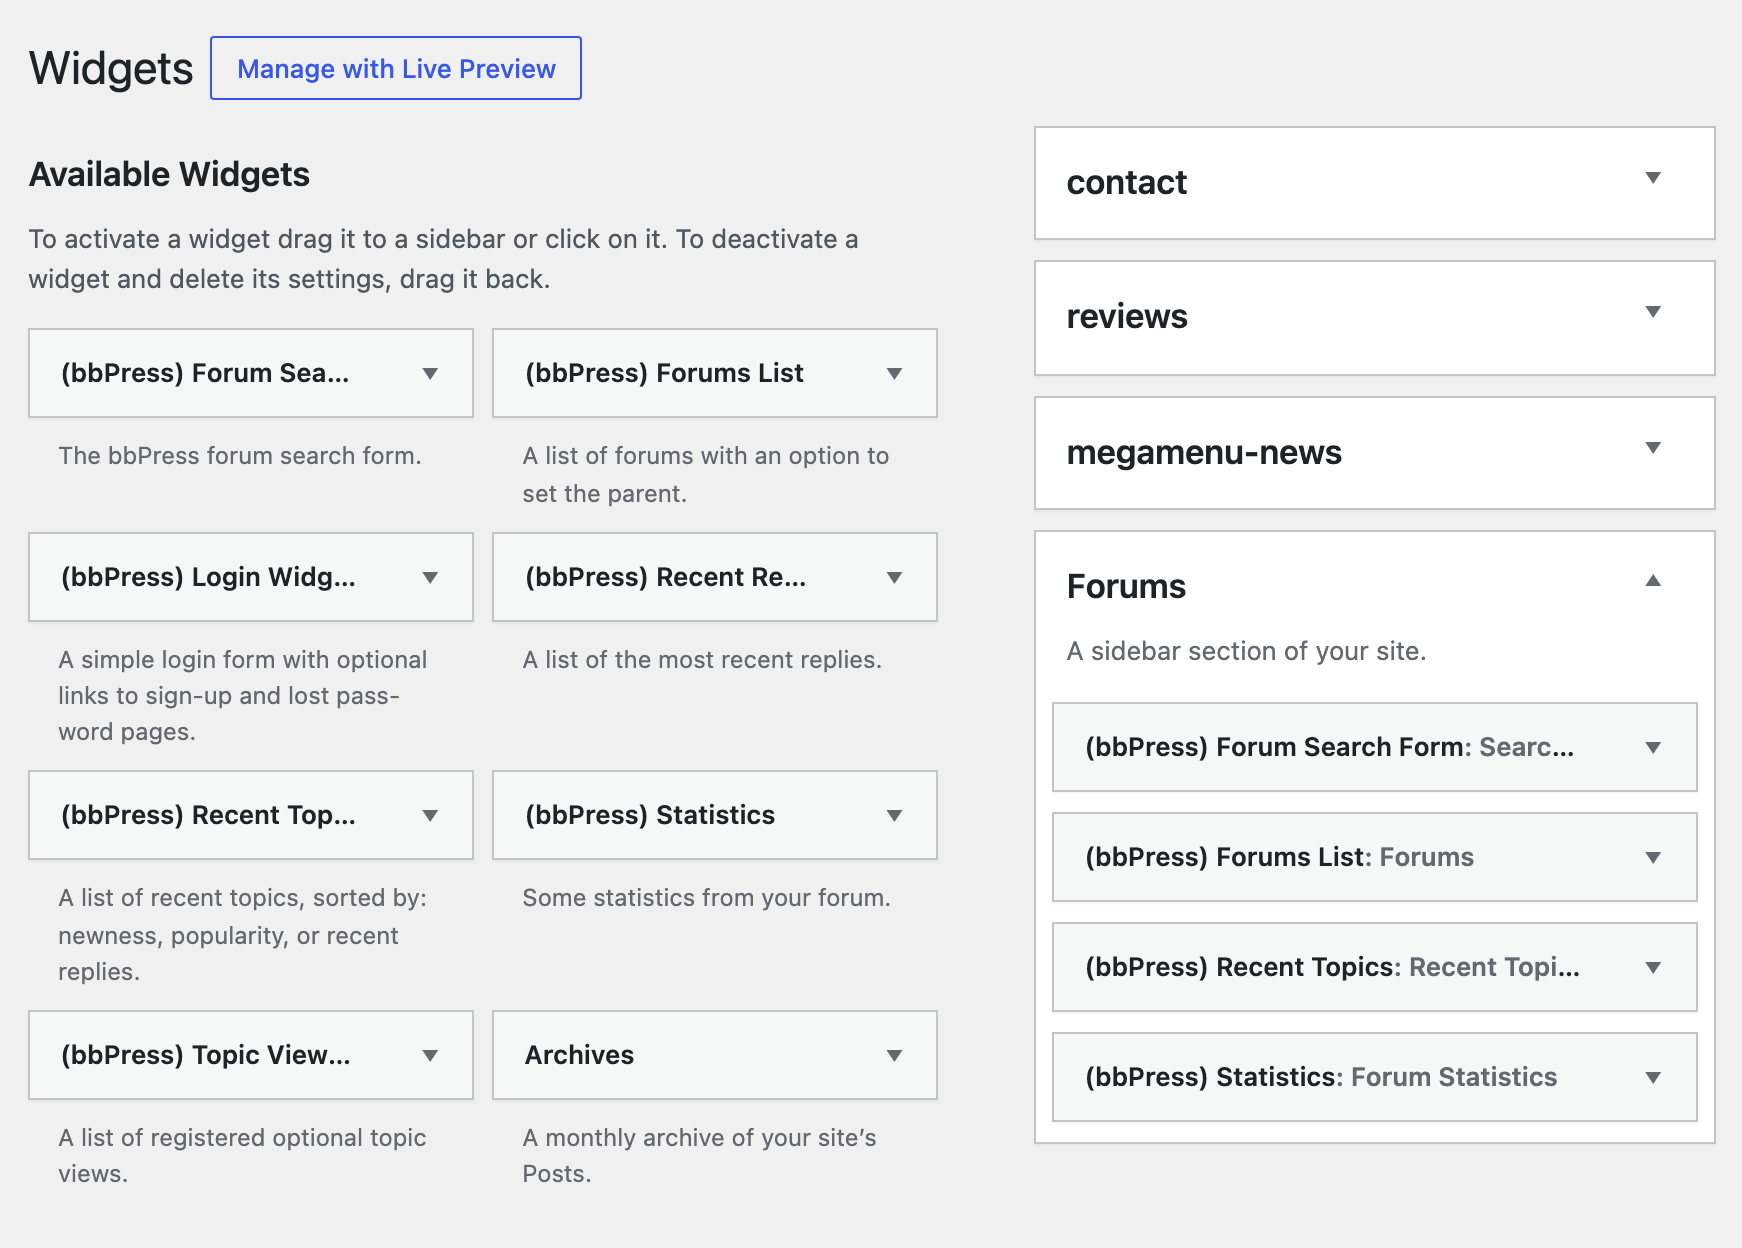Click 'The bbPress forum search form.' description
The width and height of the screenshot is (1742, 1248).
click(x=240, y=455)
